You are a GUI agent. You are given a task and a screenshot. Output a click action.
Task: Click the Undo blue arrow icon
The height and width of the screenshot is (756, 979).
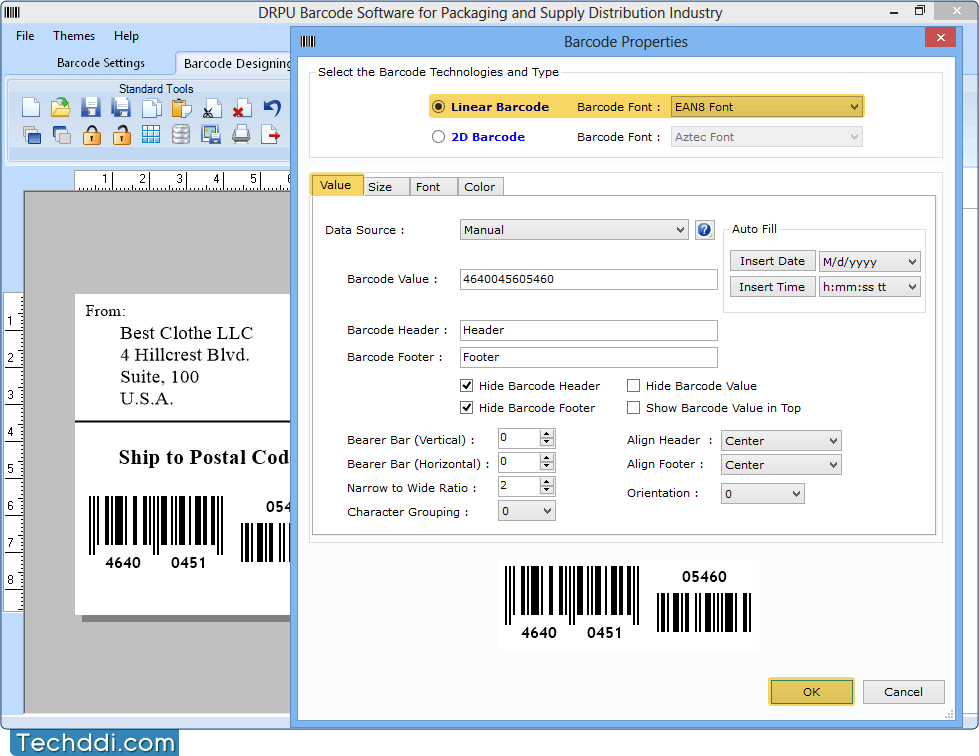272,107
